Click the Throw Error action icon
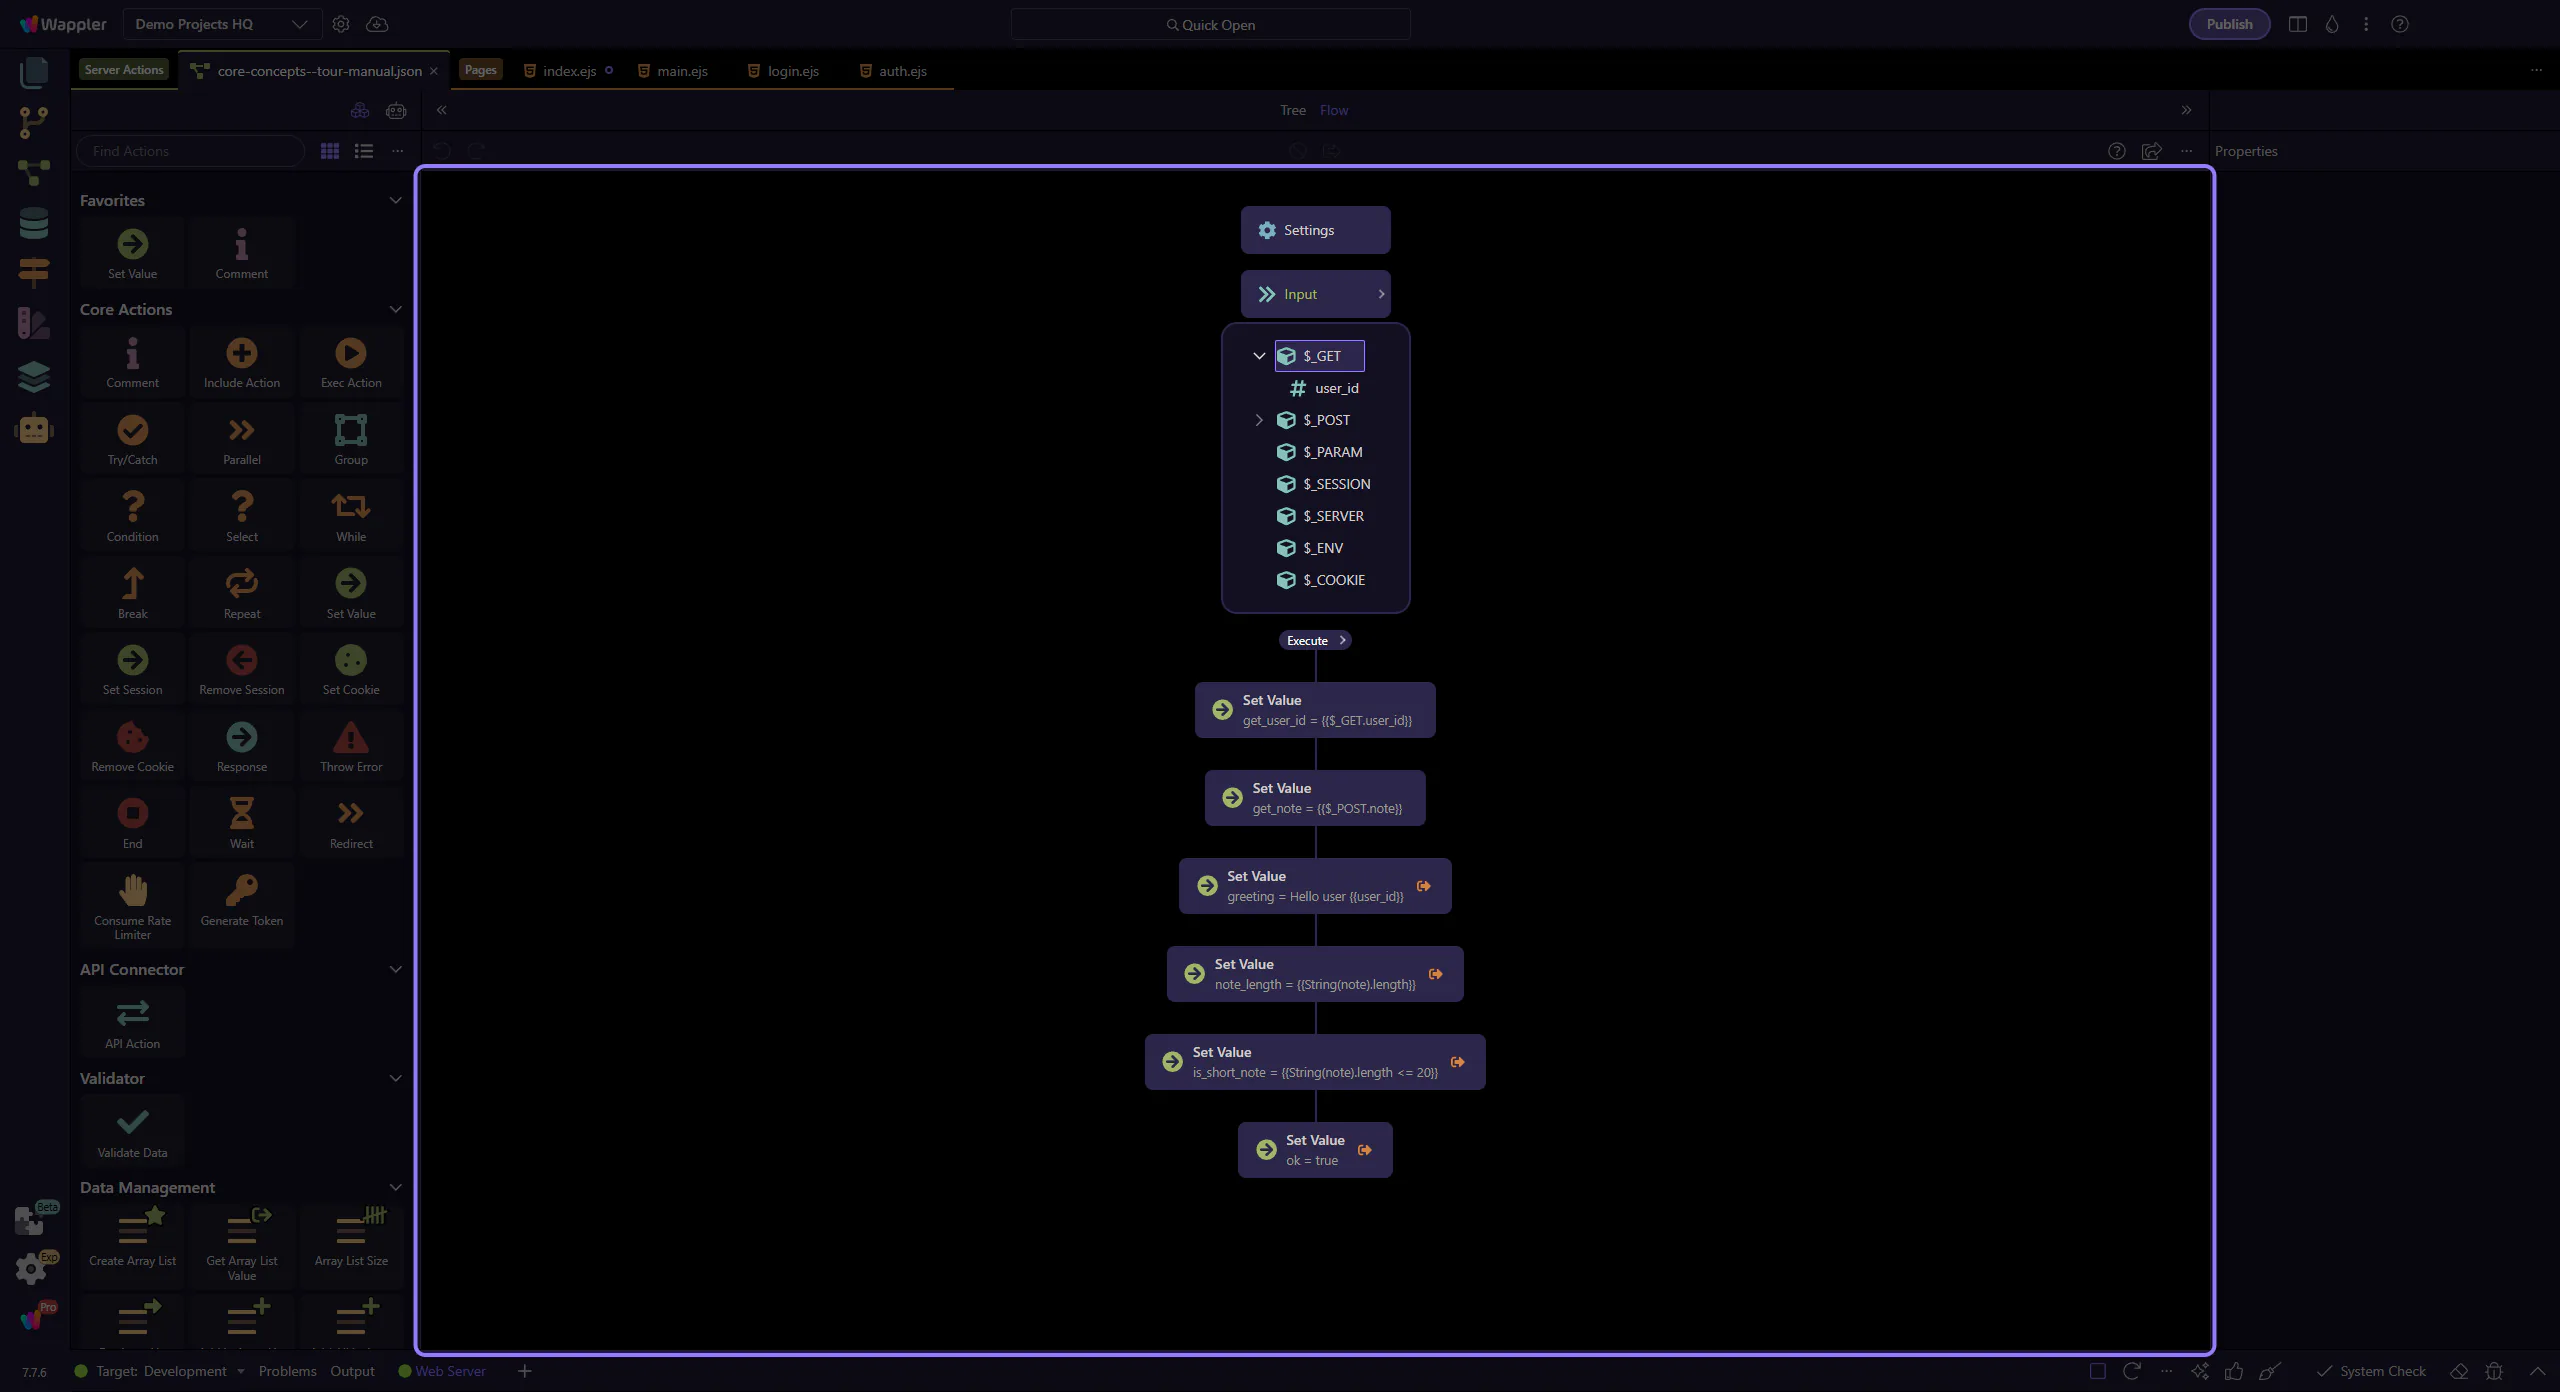2560x1392 pixels. click(350, 738)
